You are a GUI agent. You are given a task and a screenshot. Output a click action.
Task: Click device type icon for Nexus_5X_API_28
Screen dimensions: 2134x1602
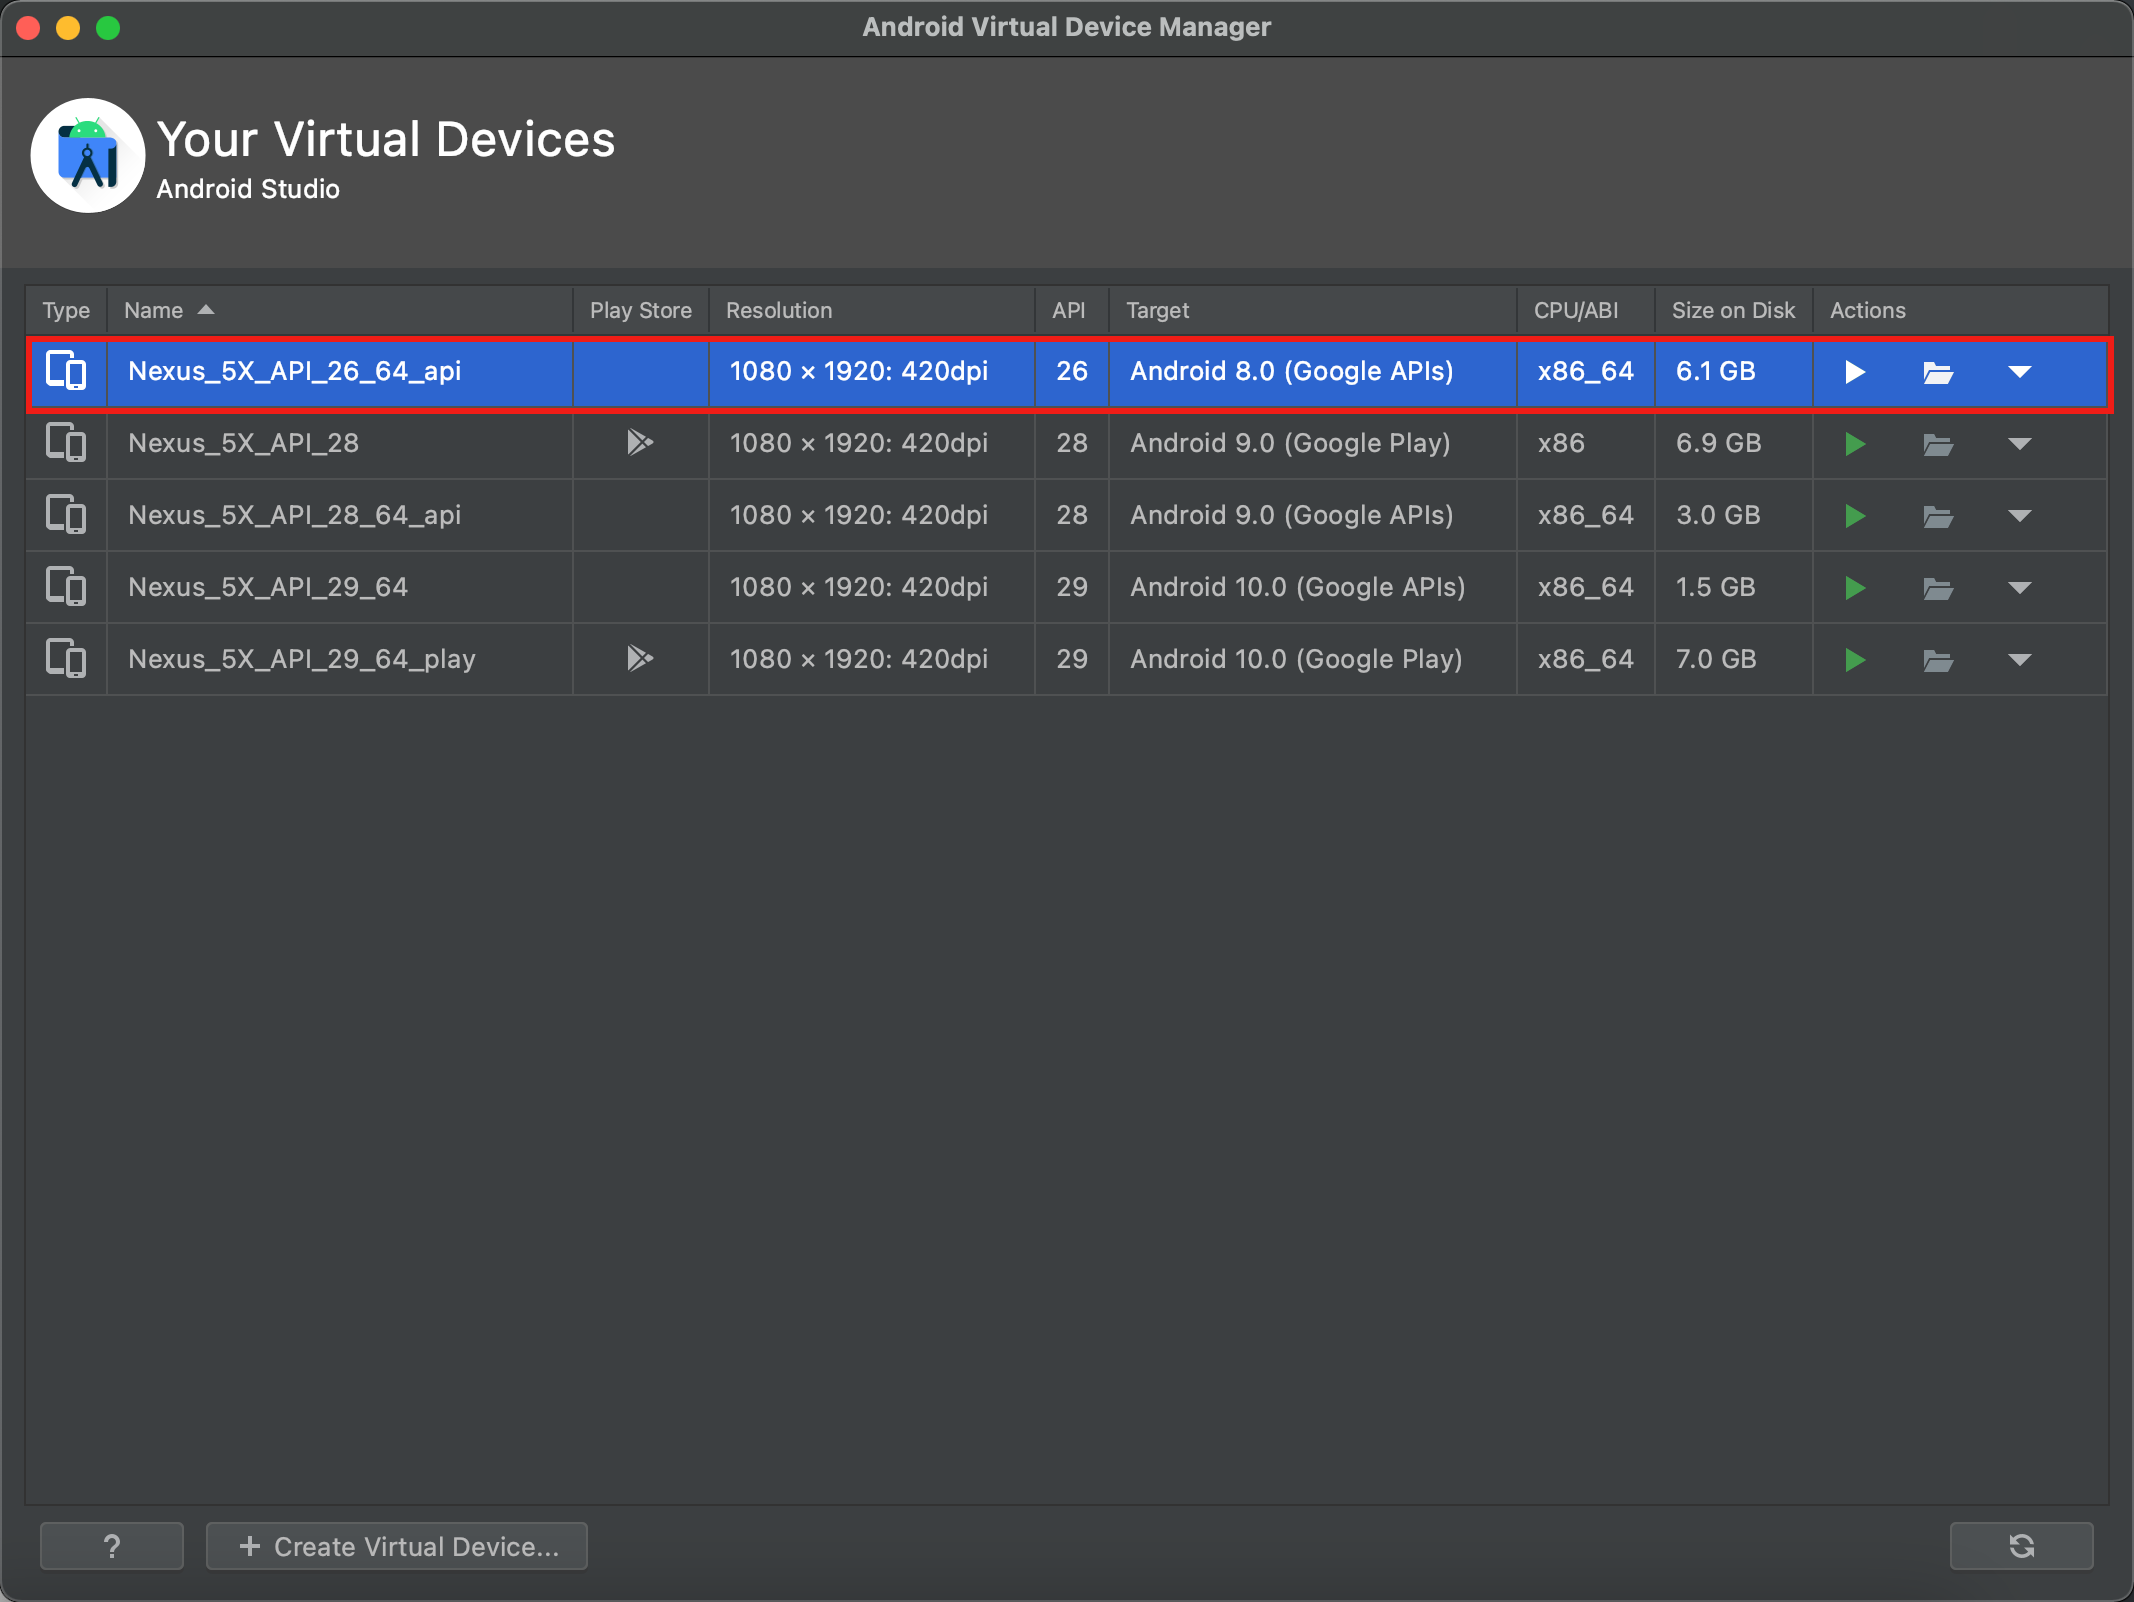pyautogui.click(x=66, y=443)
